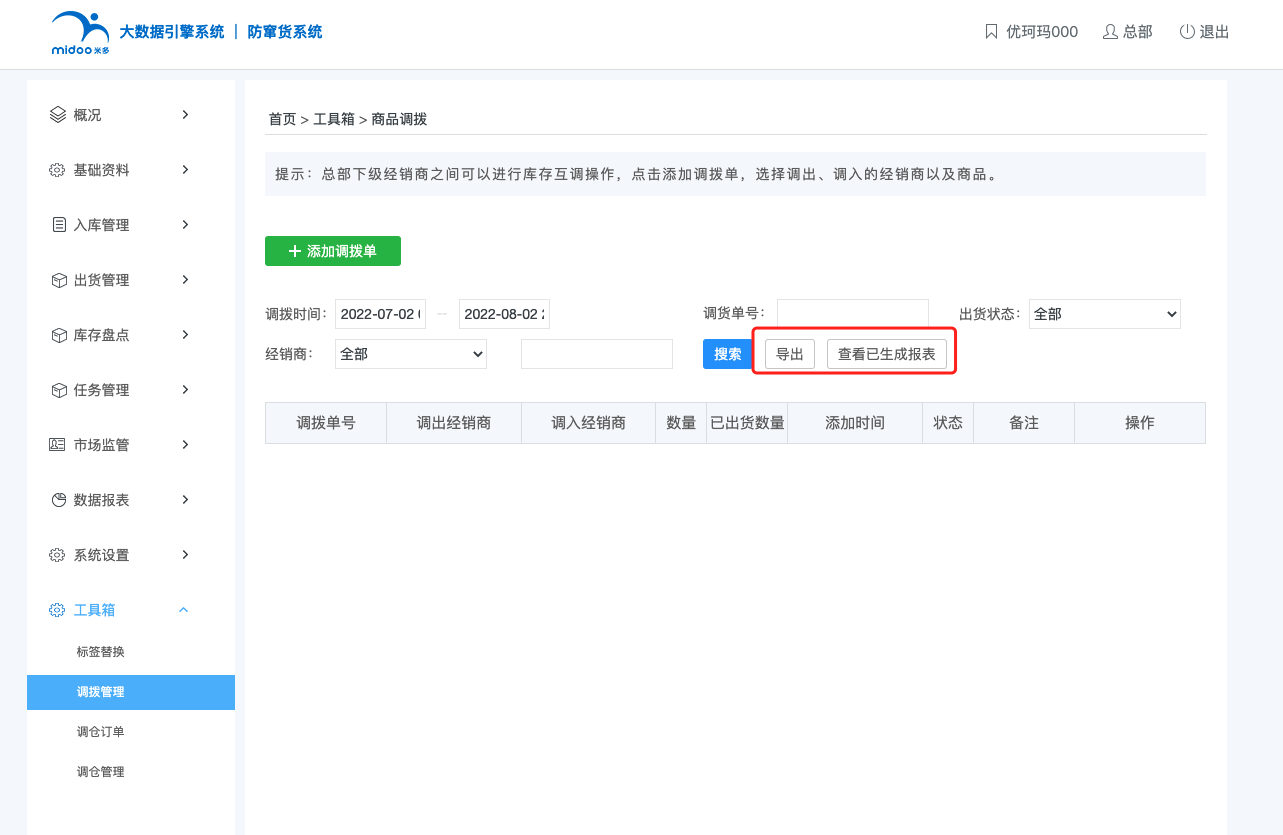Click the blue 搜索 button
Viewport: 1283px width, 835px height.
[x=728, y=354]
